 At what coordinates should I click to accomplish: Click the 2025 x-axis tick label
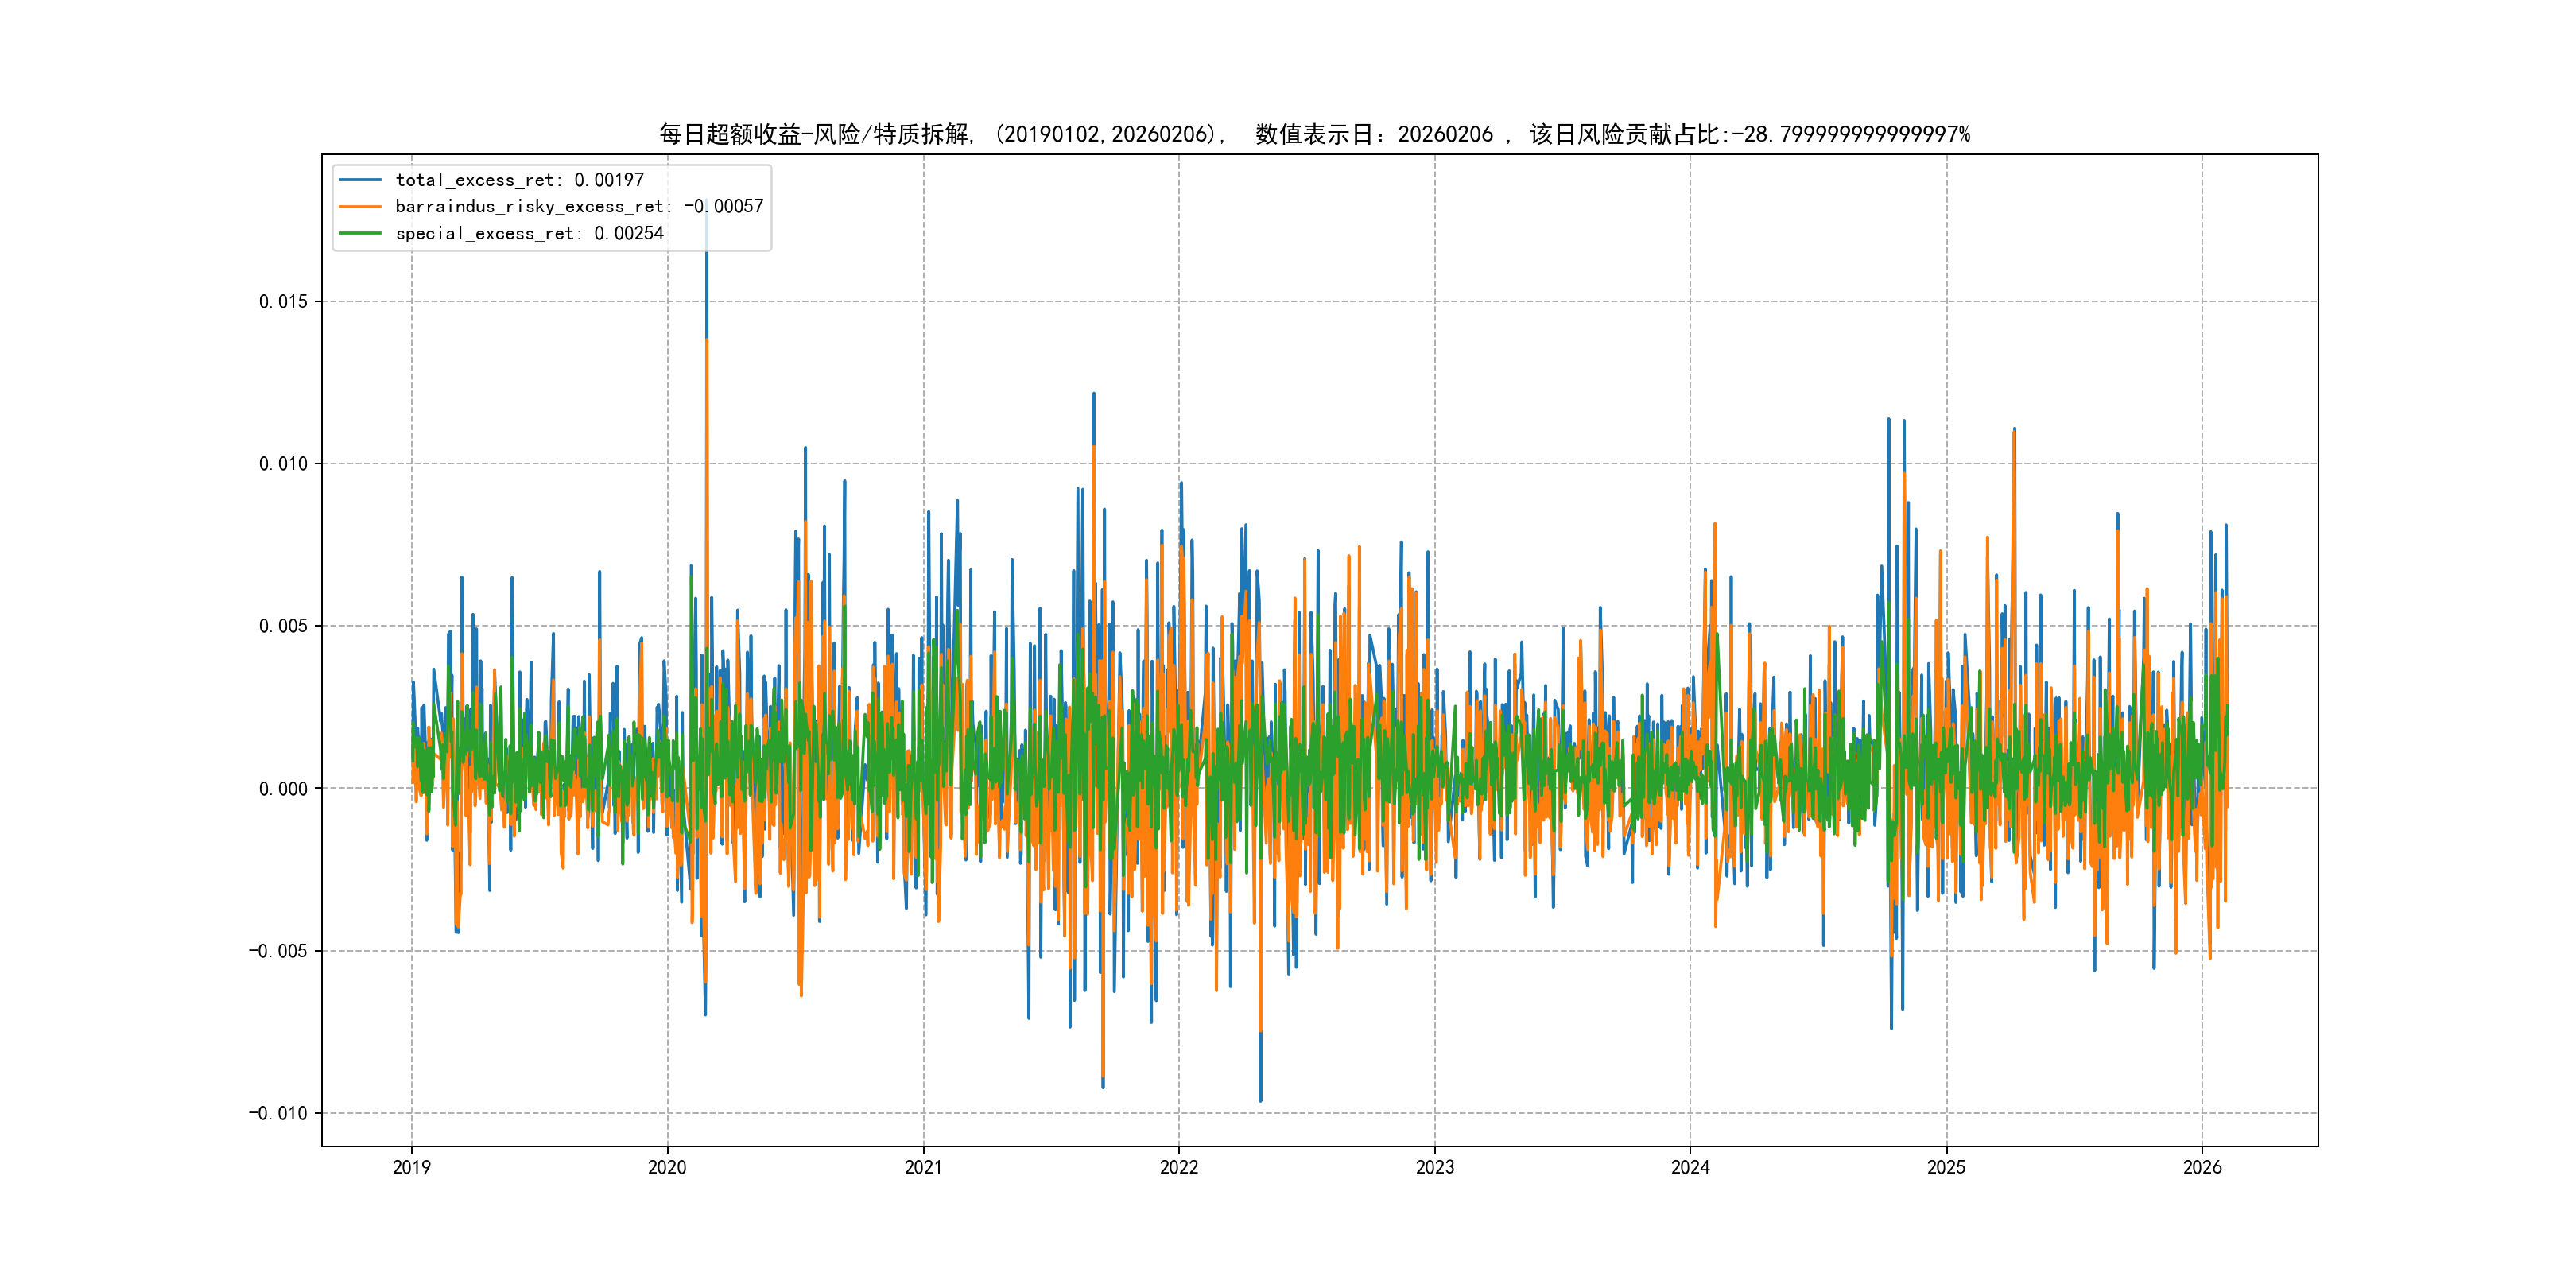[x=1946, y=1167]
